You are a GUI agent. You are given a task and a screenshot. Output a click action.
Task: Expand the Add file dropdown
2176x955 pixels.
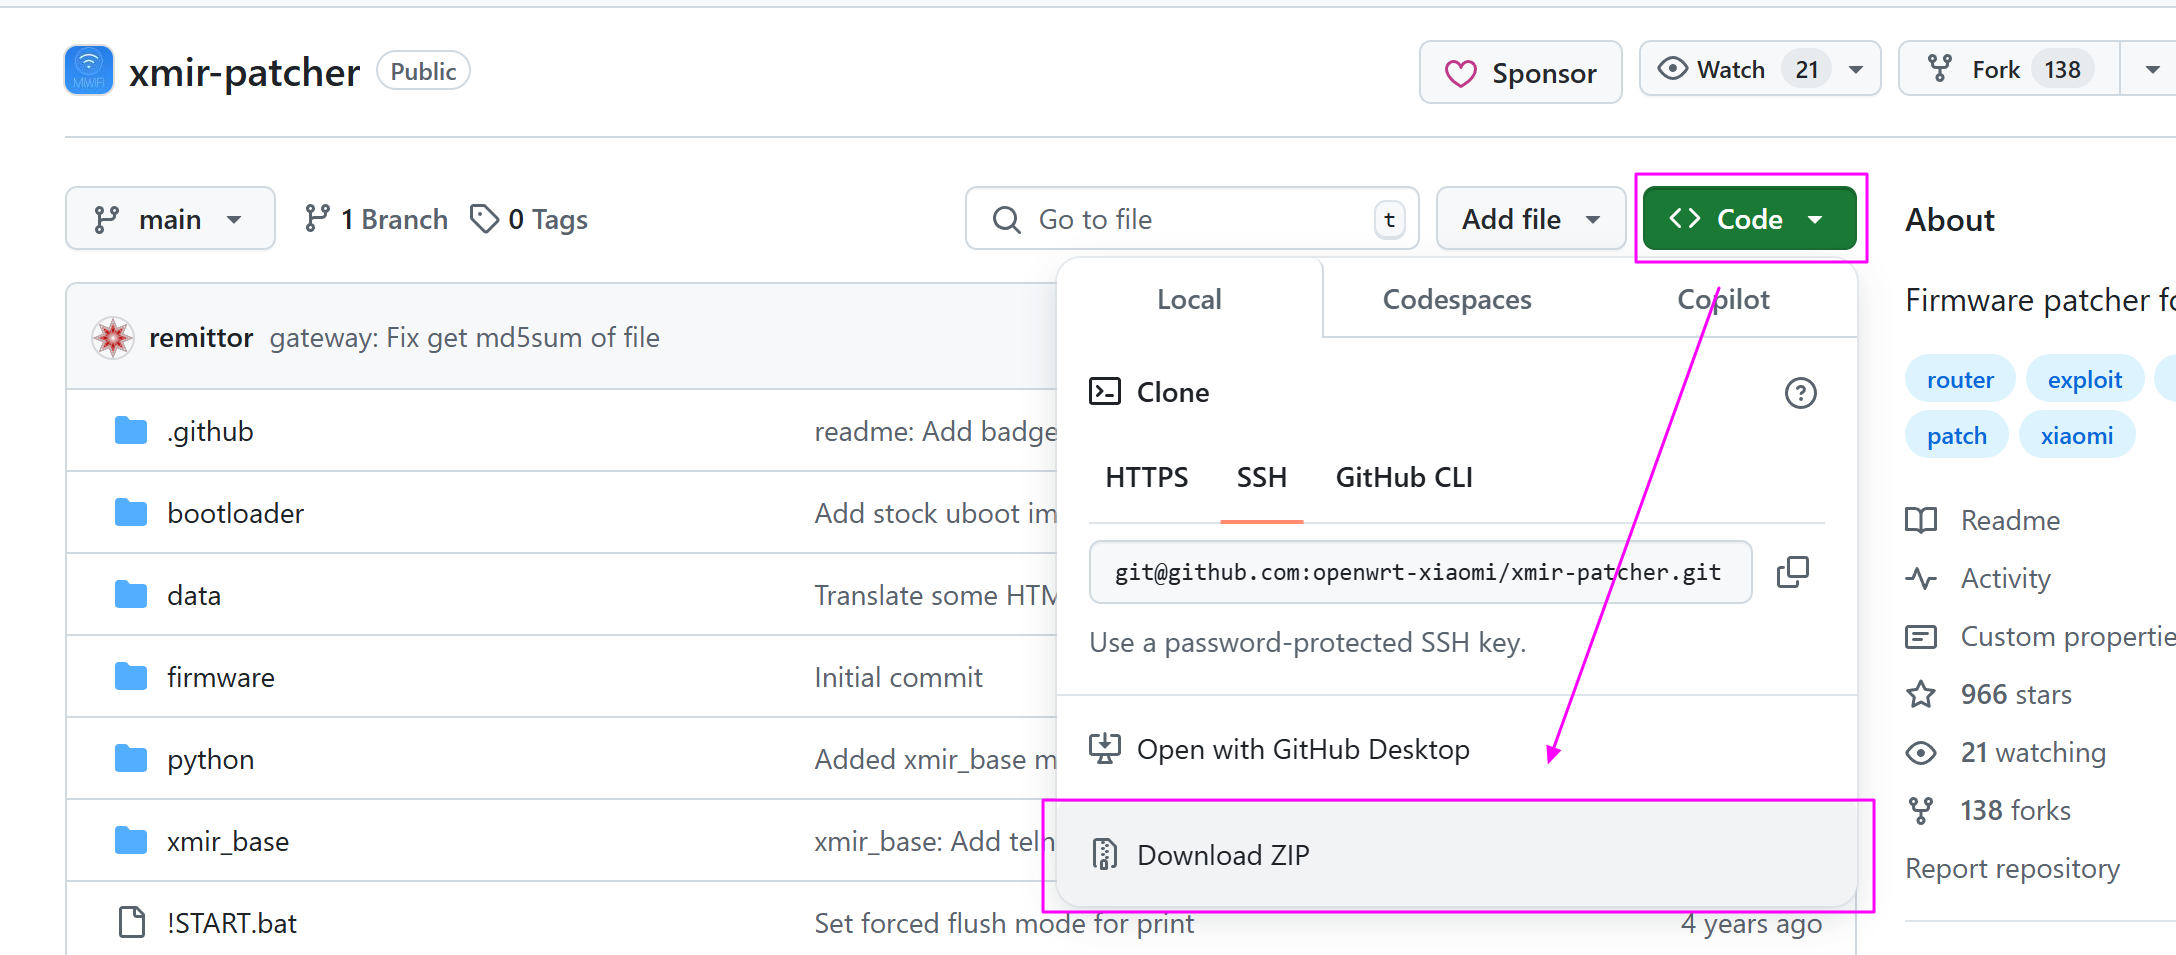[x=1530, y=219]
